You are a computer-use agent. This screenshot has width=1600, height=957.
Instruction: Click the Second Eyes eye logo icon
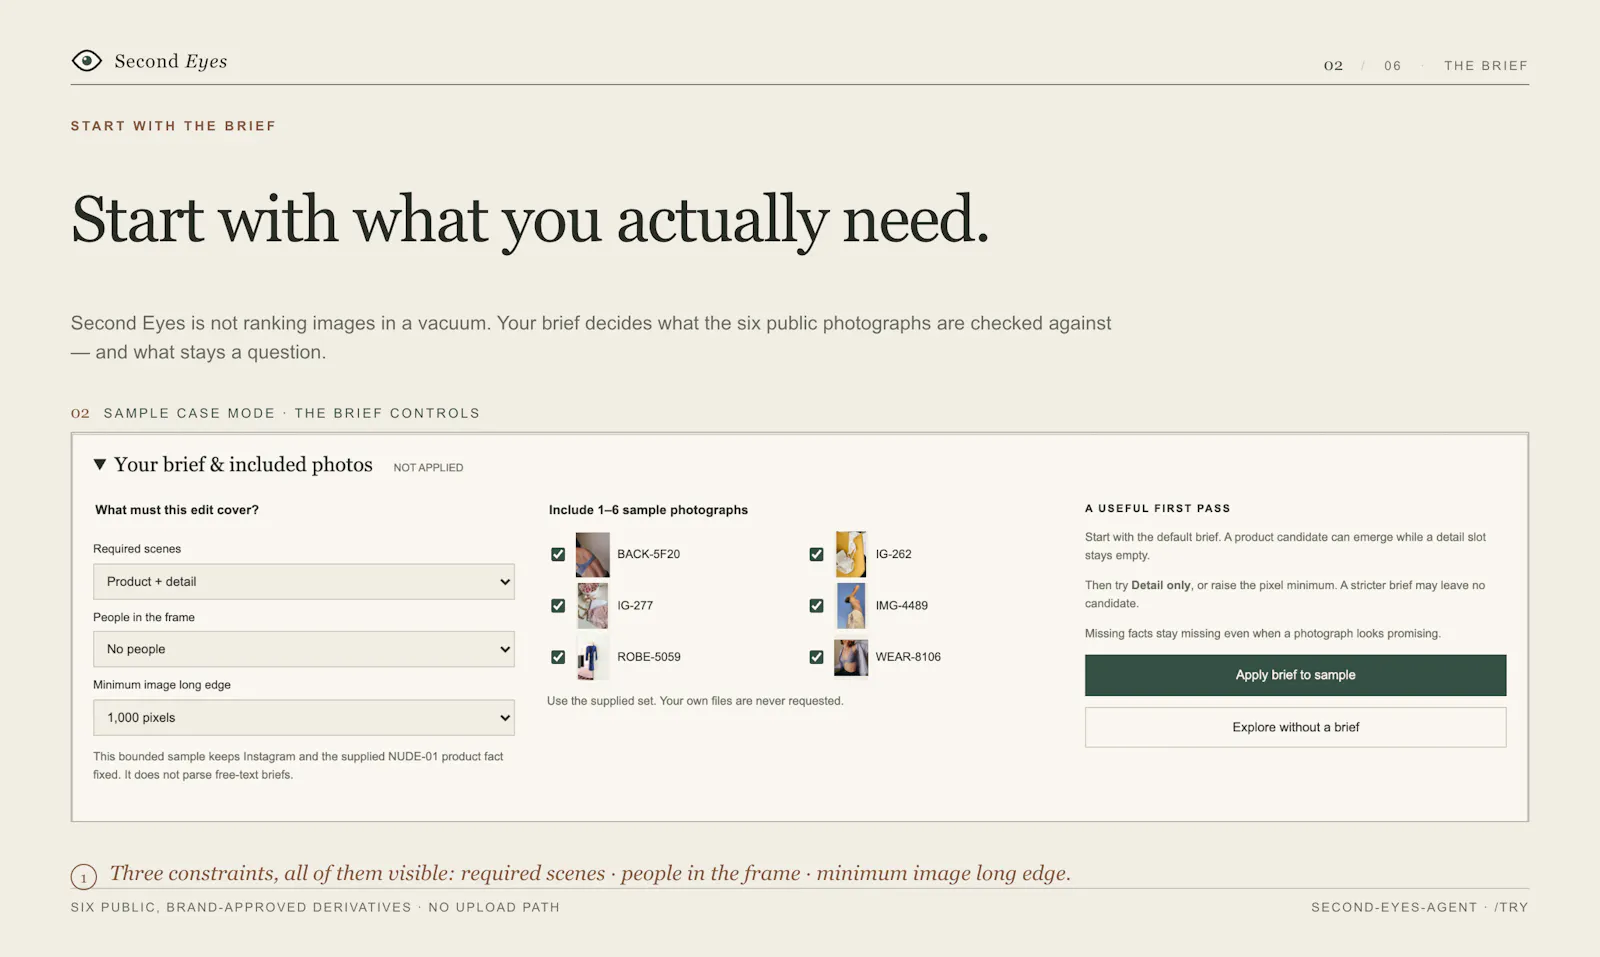tap(87, 61)
